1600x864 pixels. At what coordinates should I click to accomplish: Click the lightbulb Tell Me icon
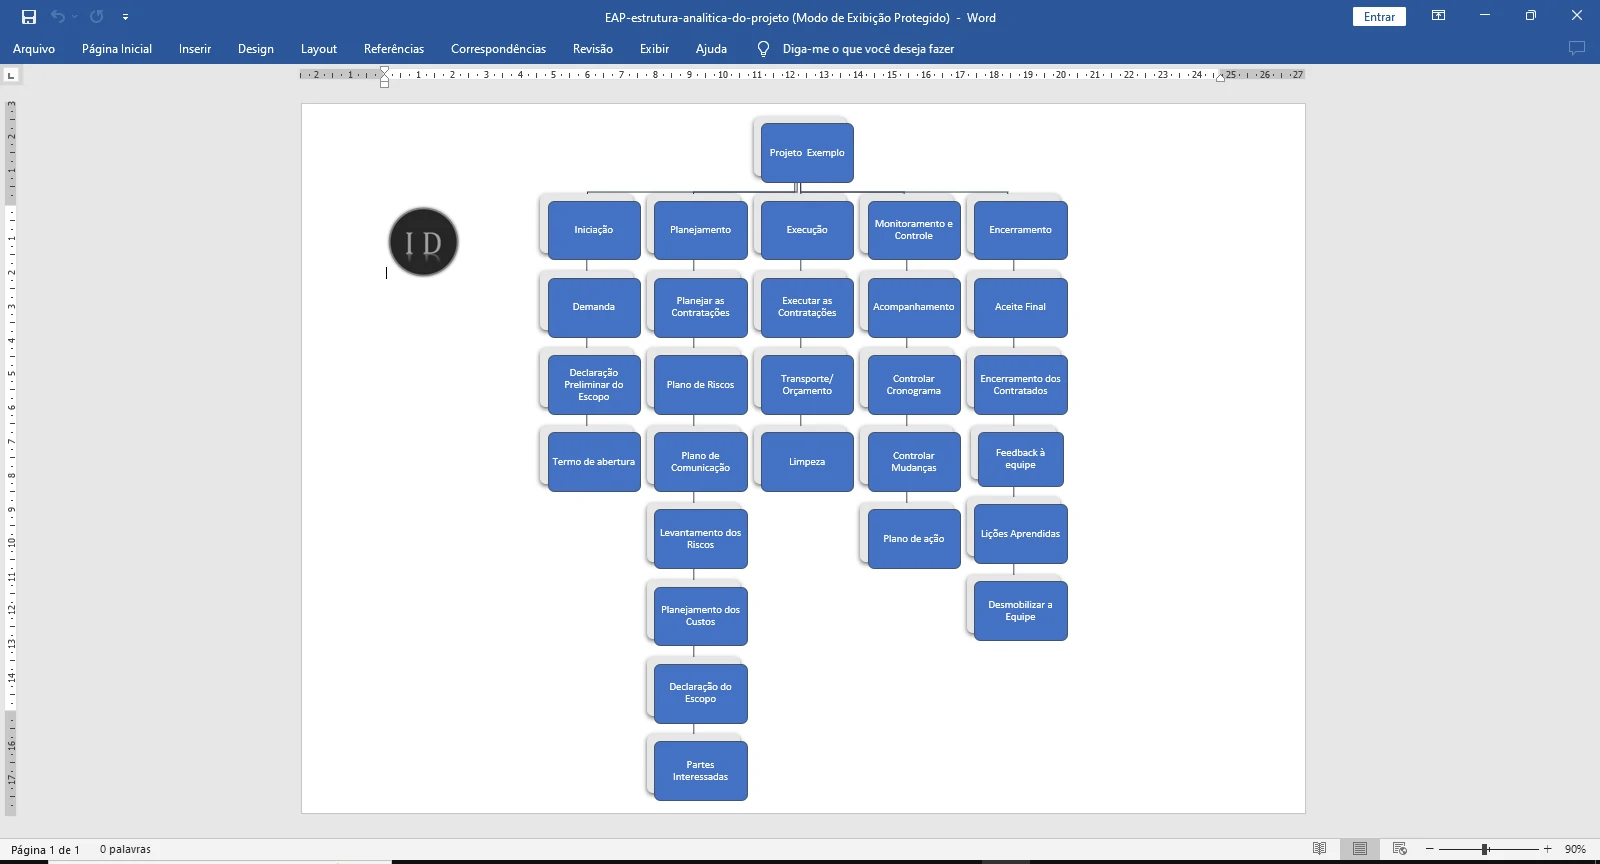[763, 49]
